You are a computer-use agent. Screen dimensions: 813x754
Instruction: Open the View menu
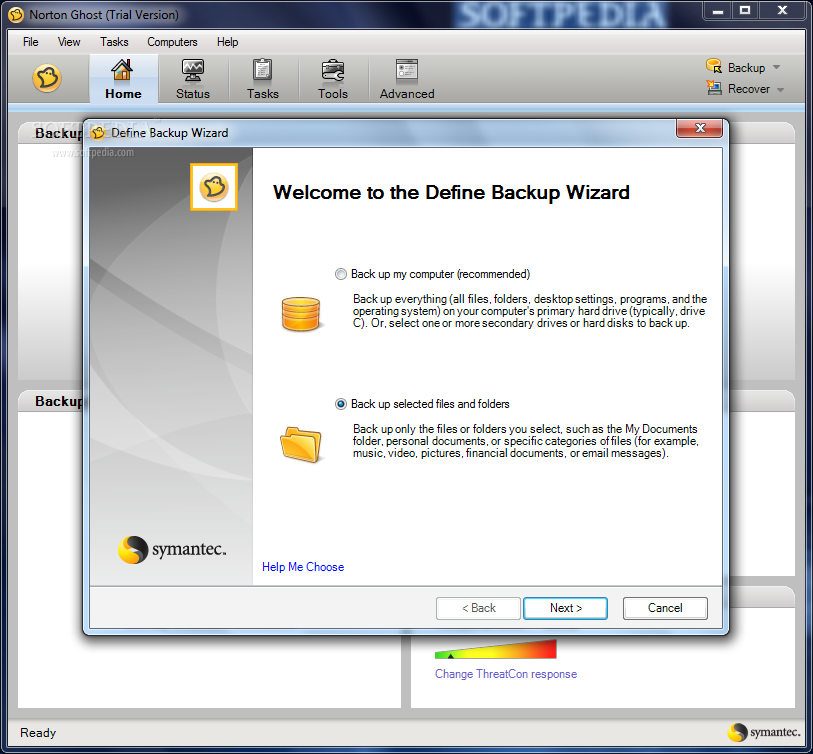tap(69, 42)
